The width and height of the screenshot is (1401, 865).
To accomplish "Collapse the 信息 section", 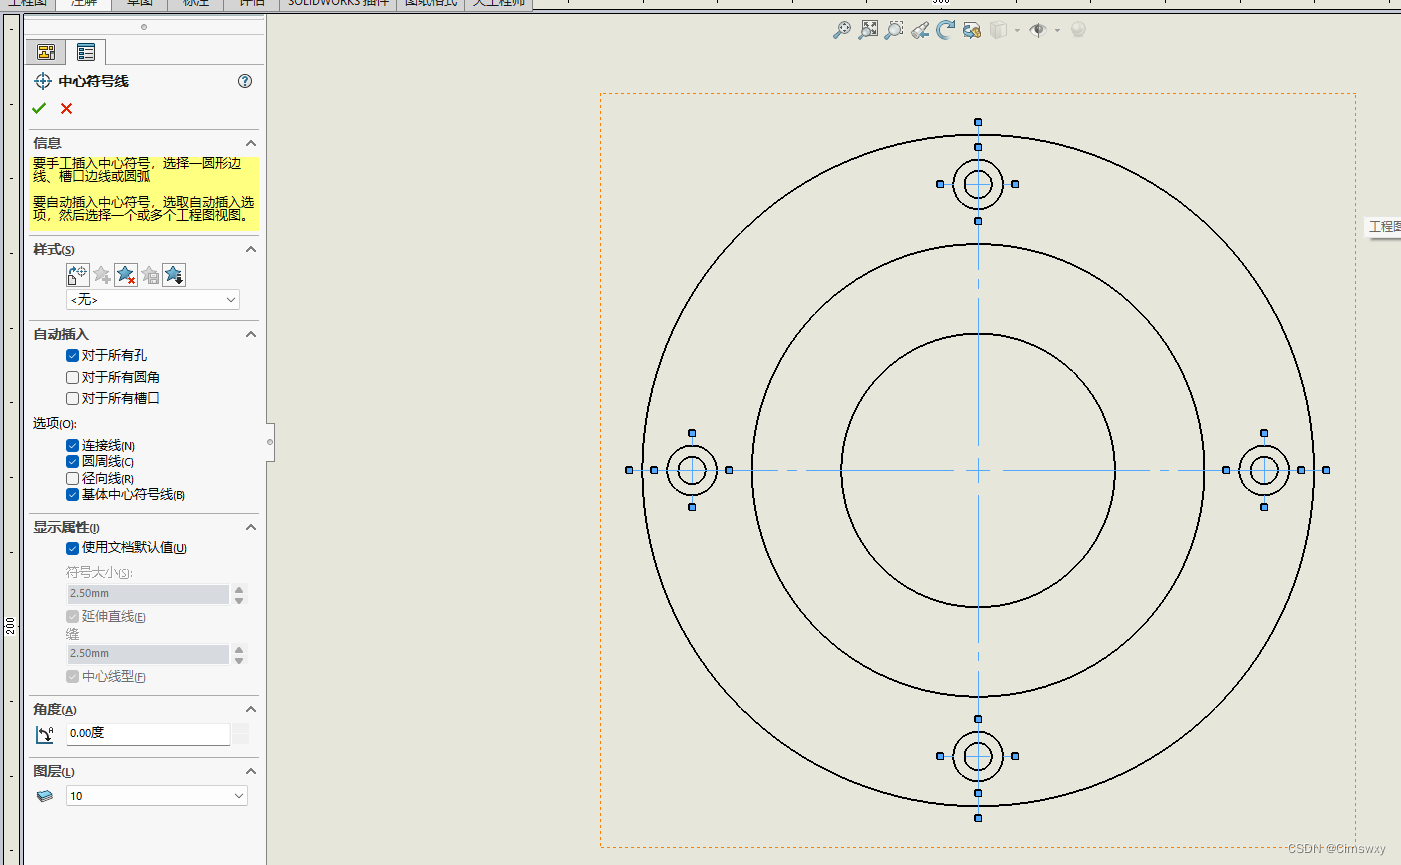I will pyautogui.click(x=251, y=143).
